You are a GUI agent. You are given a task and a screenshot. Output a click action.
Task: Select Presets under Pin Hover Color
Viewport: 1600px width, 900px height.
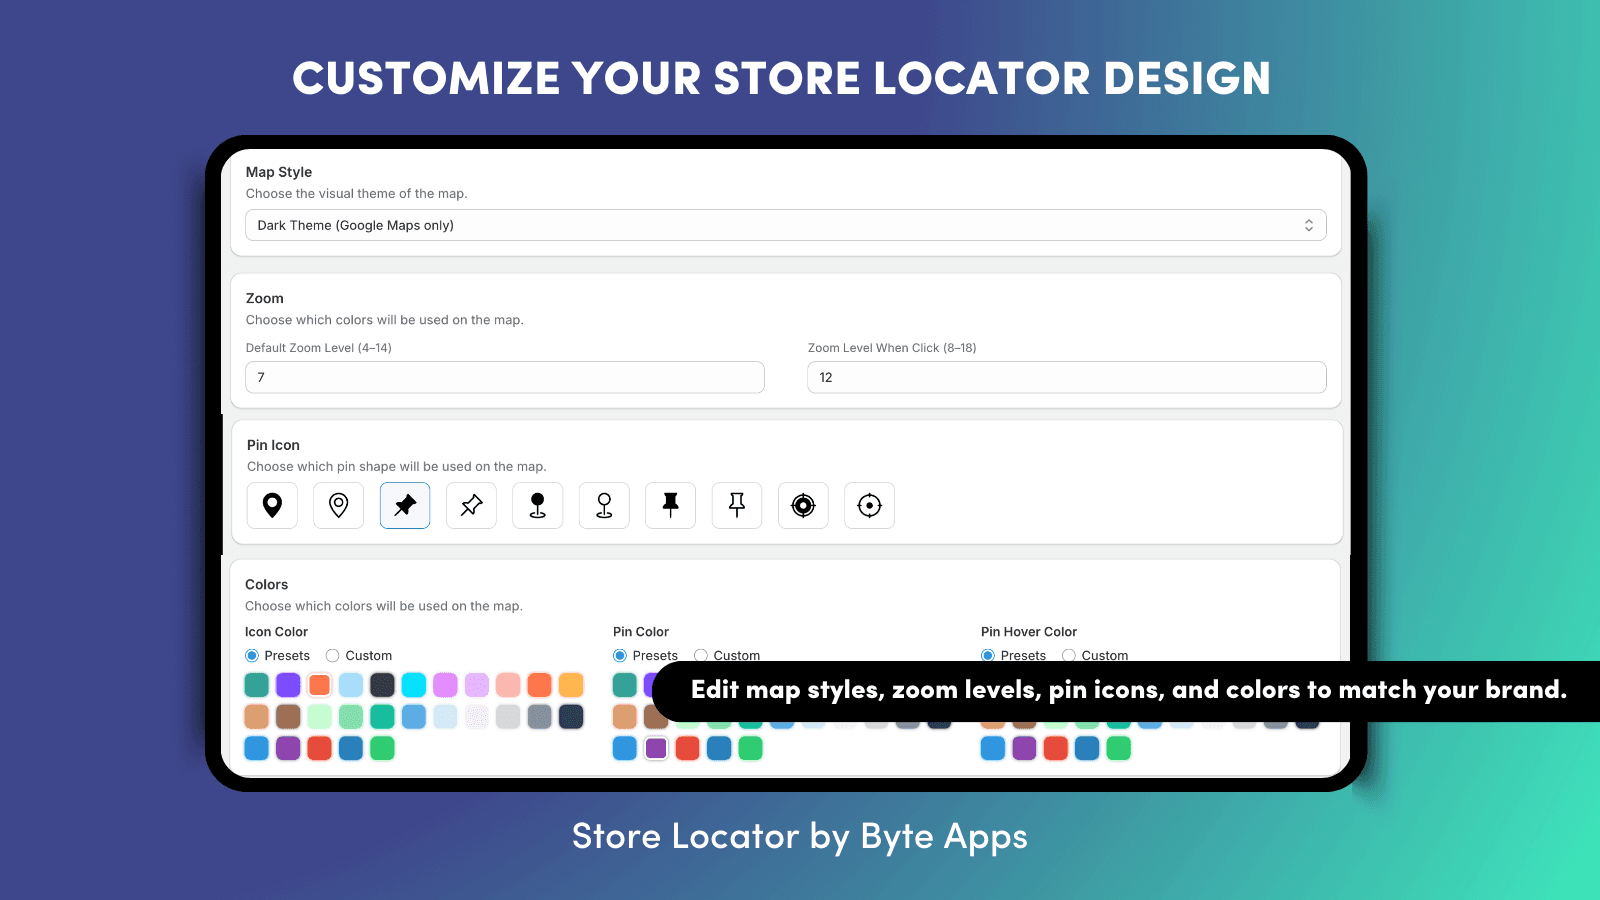pyautogui.click(x=988, y=656)
